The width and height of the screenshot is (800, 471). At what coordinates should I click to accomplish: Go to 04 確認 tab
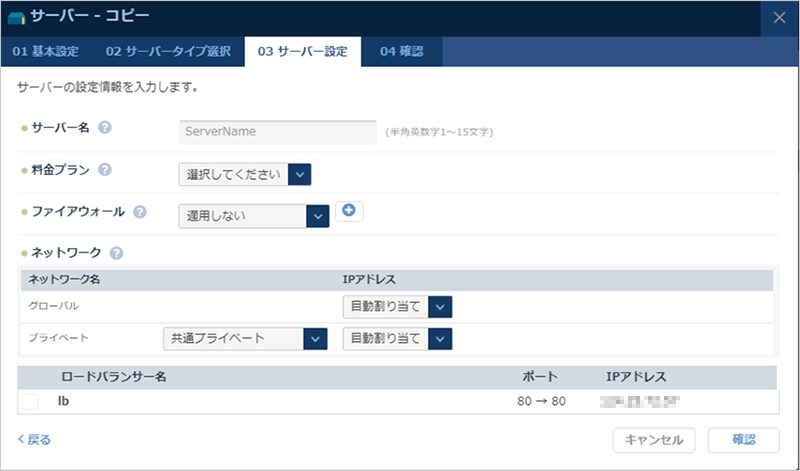(x=402, y=52)
